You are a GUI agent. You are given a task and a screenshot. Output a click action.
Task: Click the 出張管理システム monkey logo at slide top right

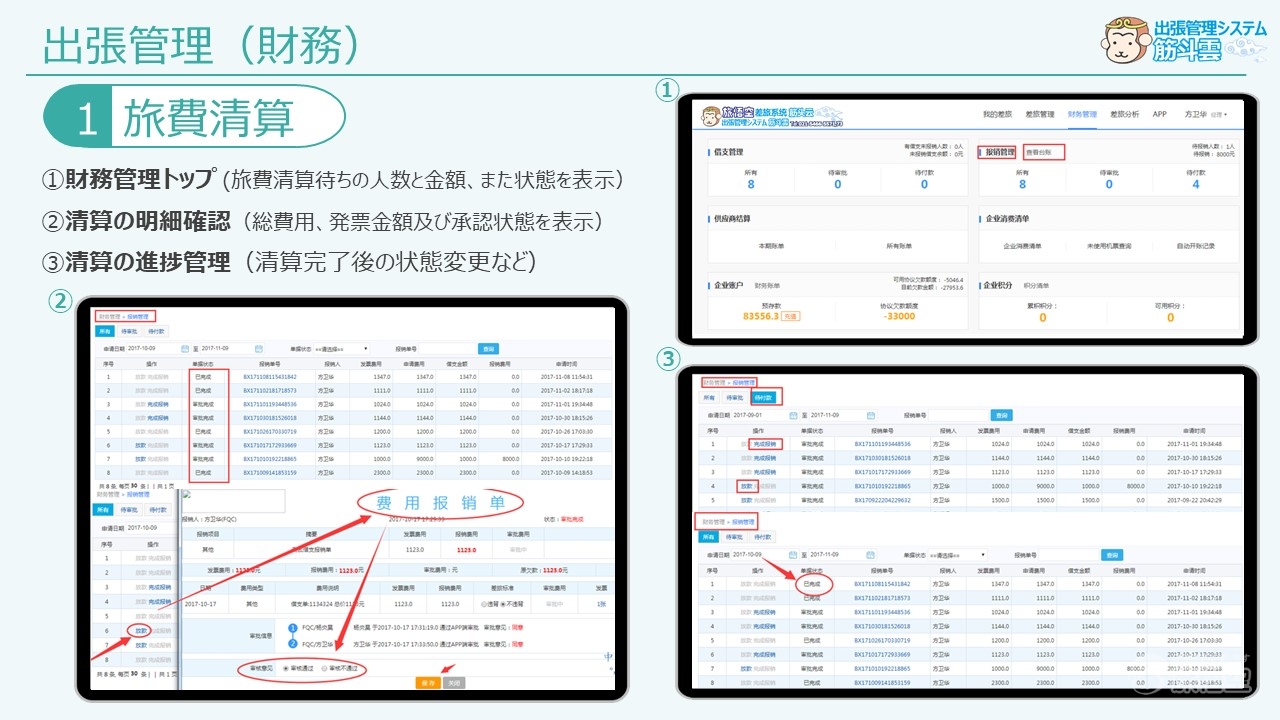(x=1124, y=40)
